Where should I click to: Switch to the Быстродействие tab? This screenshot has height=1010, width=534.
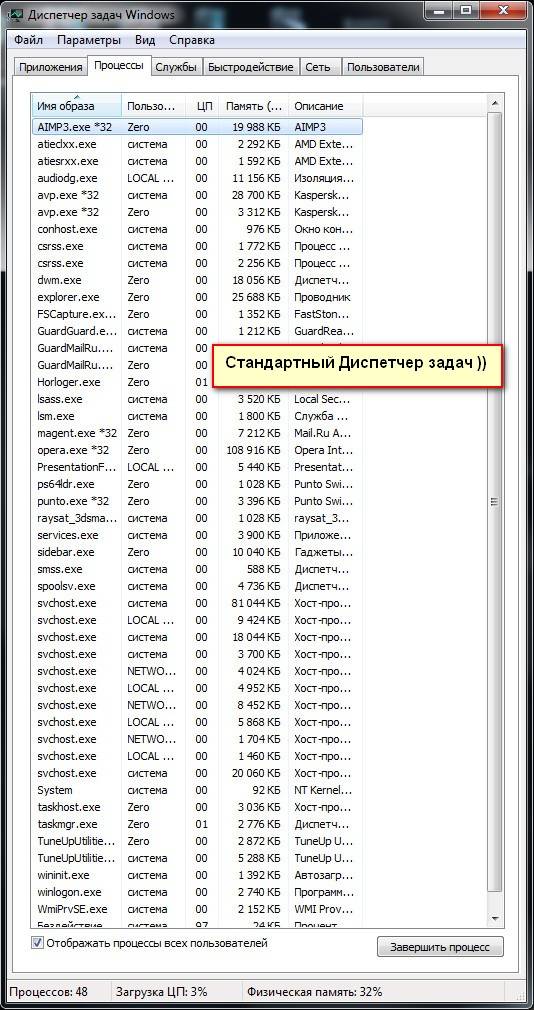(251, 67)
